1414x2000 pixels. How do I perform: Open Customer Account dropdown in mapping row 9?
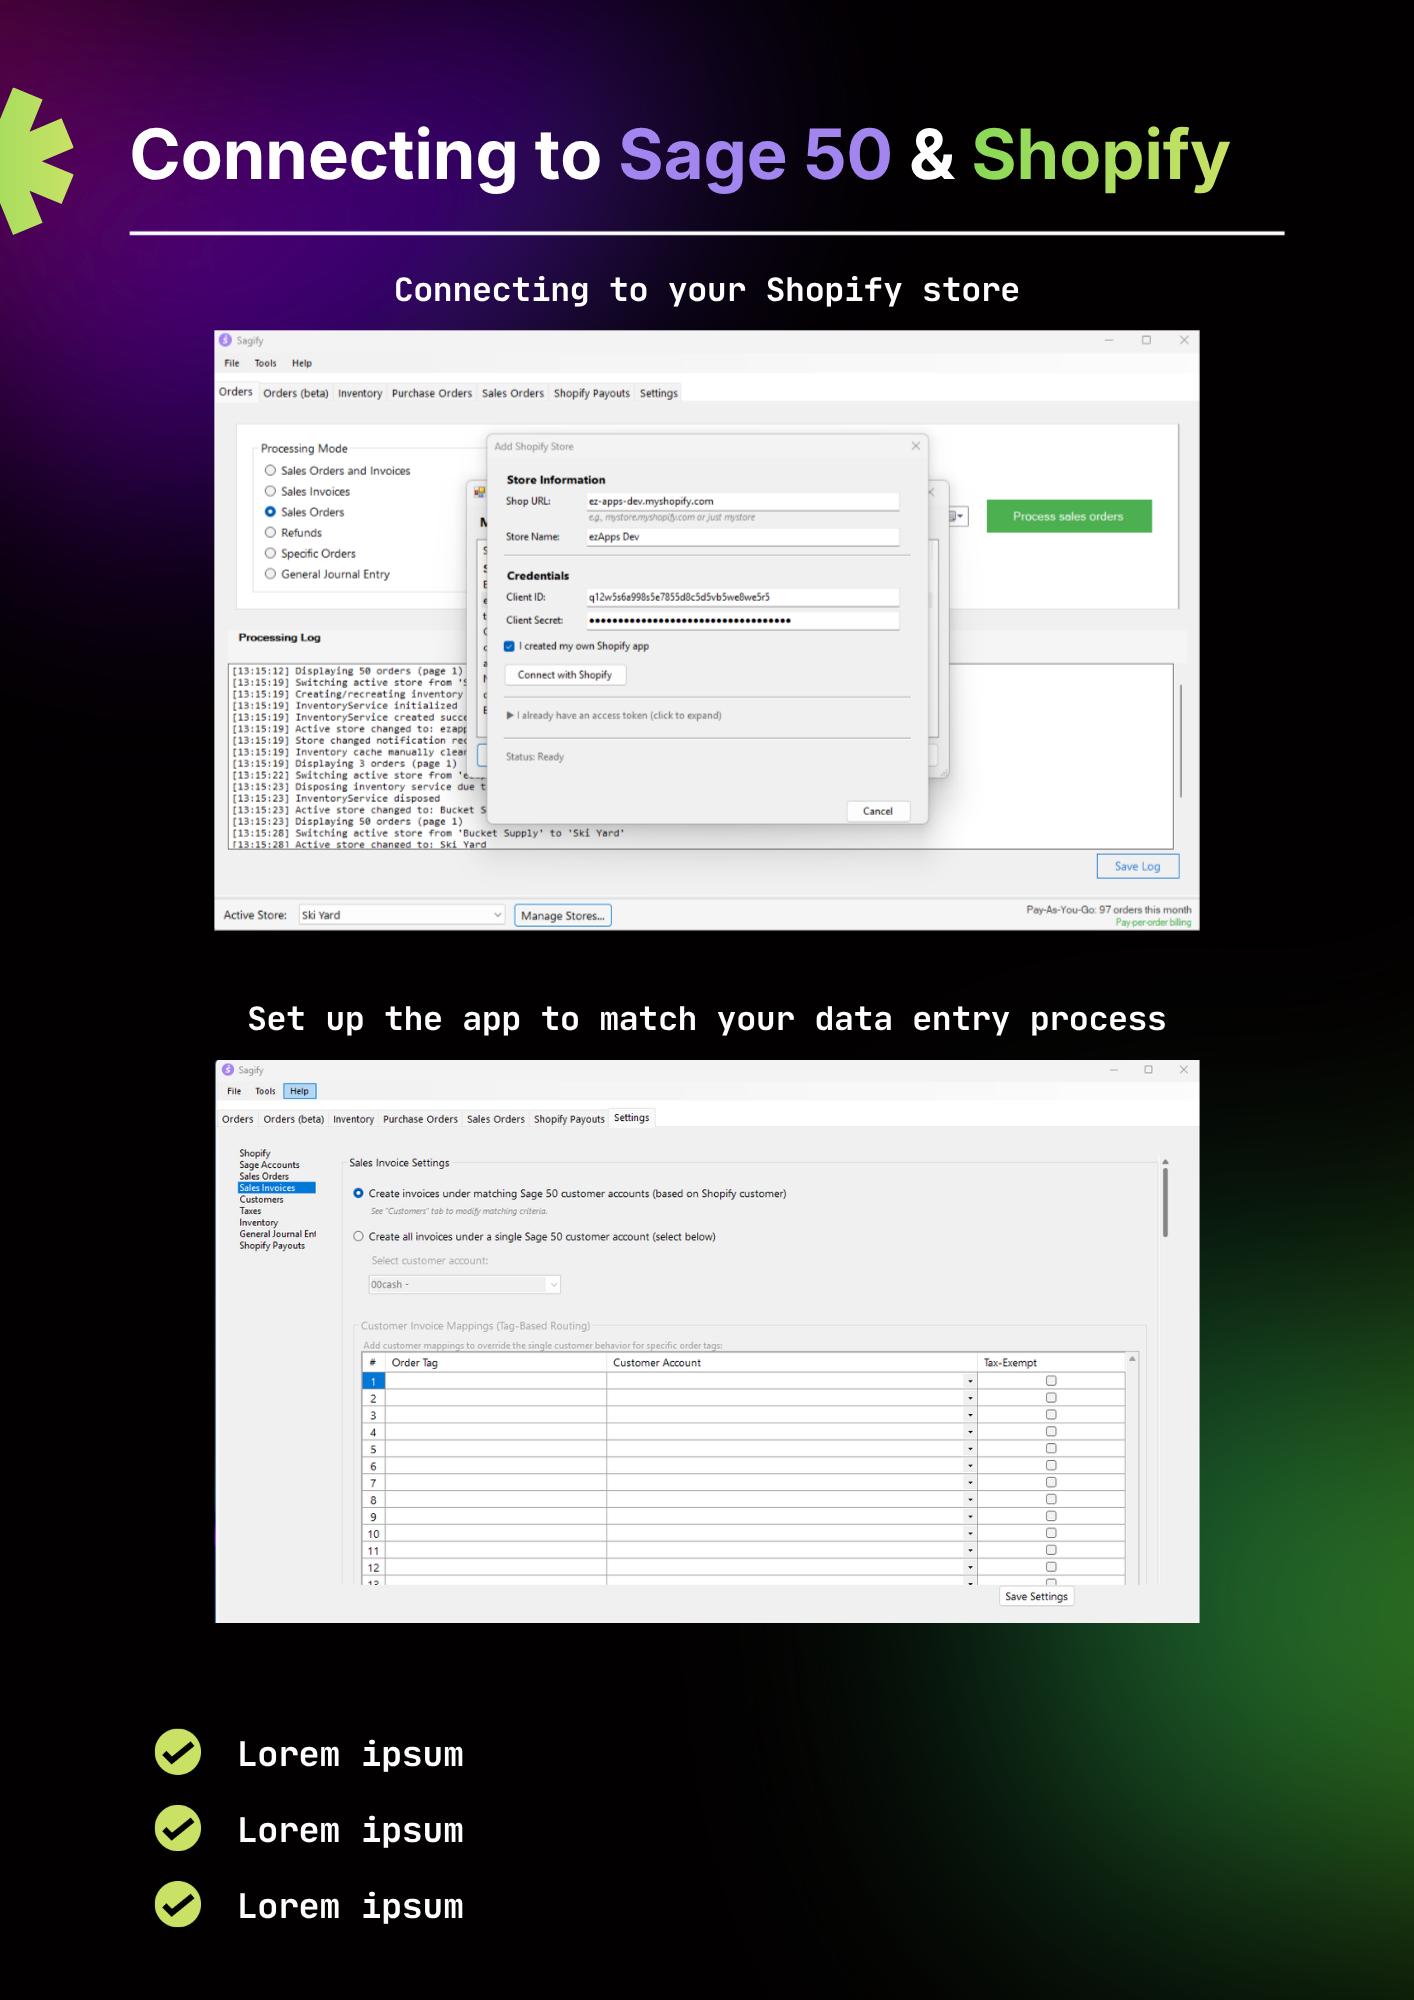[970, 1517]
